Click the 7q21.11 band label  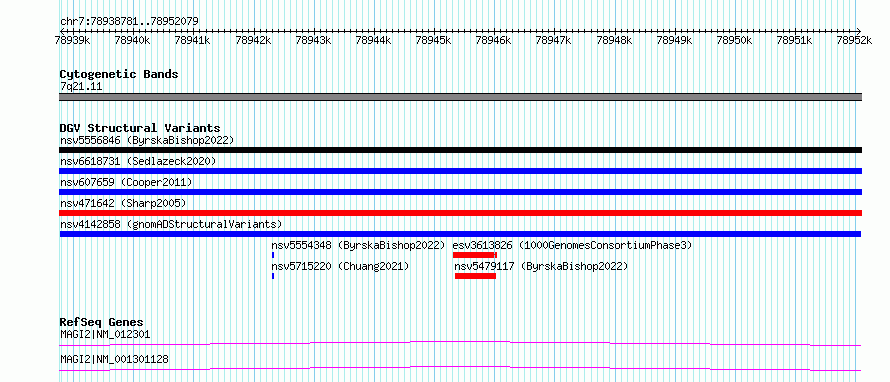(x=81, y=87)
